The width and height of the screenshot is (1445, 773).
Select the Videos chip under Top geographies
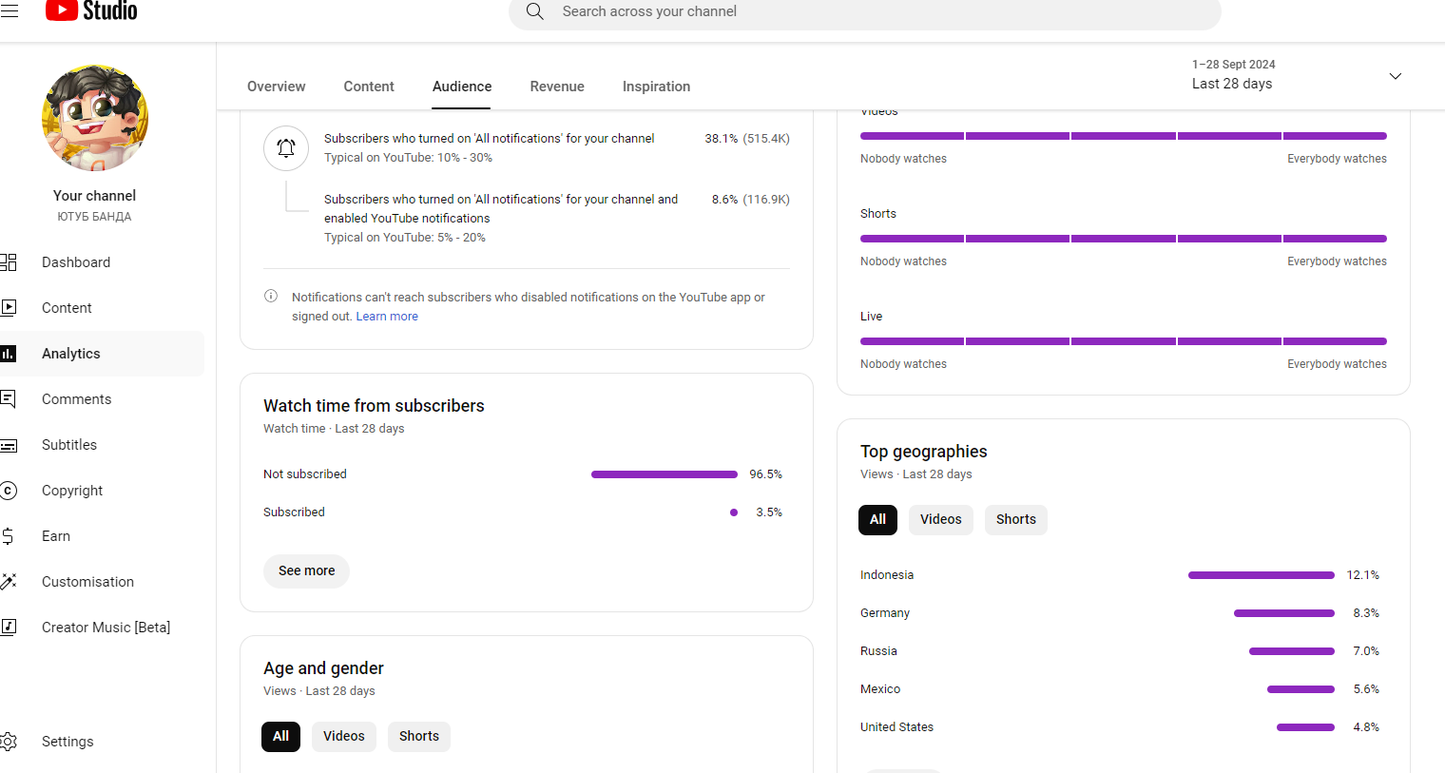pyautogui.click(x=940, y=519)
